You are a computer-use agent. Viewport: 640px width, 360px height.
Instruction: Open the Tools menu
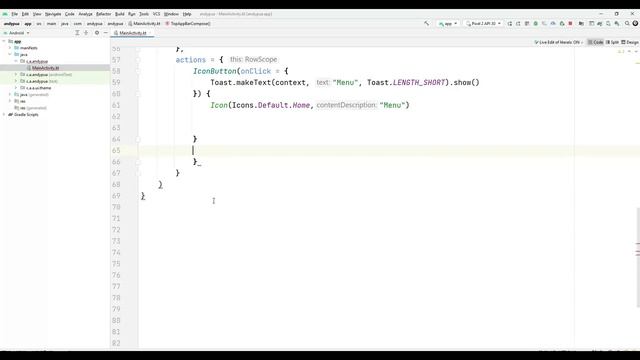tap(144, 14)
